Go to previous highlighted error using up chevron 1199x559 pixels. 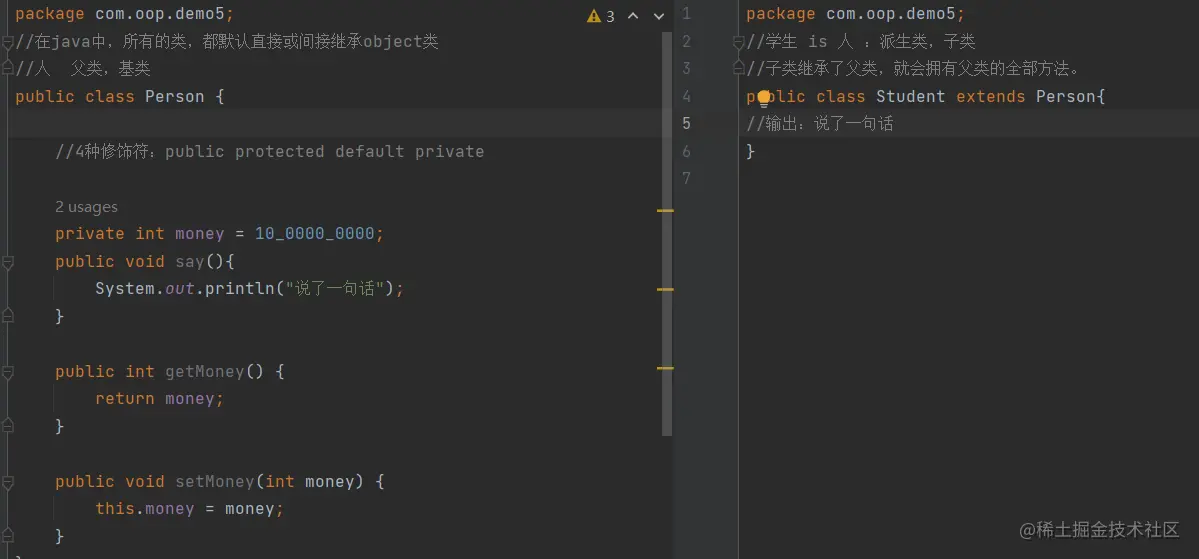633,16
